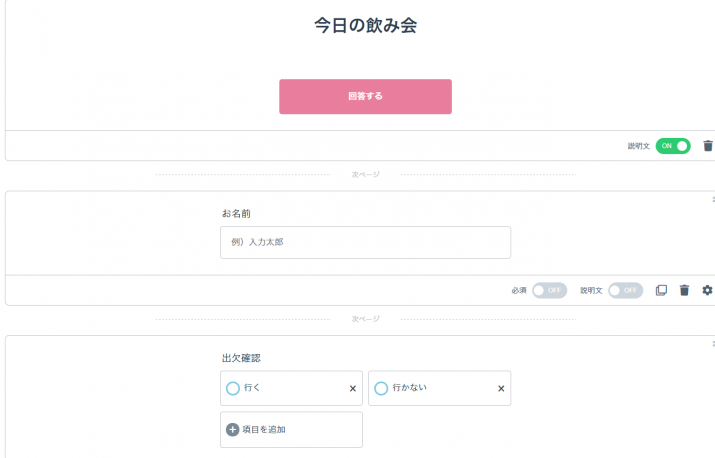Click the 出欠確認 question label
The height and width of the screenshot is (458, 715).
241,358
